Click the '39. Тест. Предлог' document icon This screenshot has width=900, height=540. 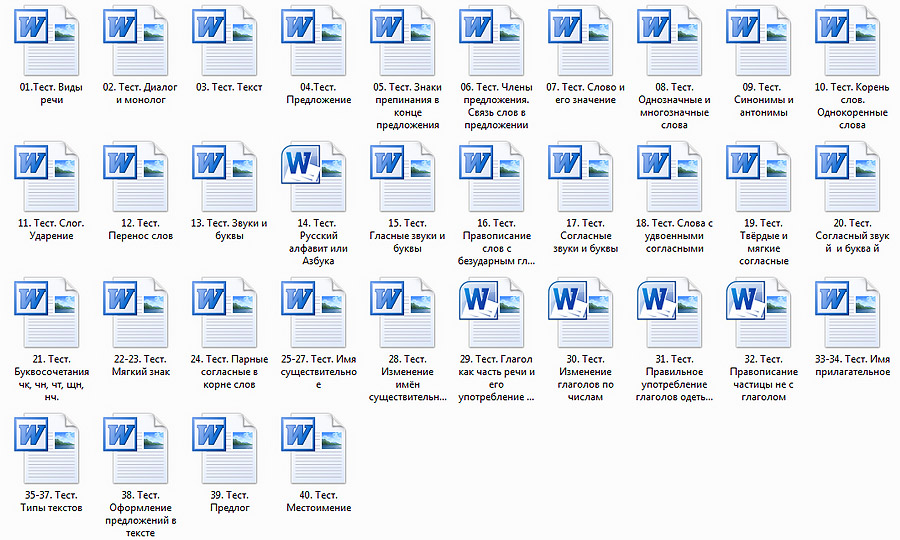(x=225, y=449)
